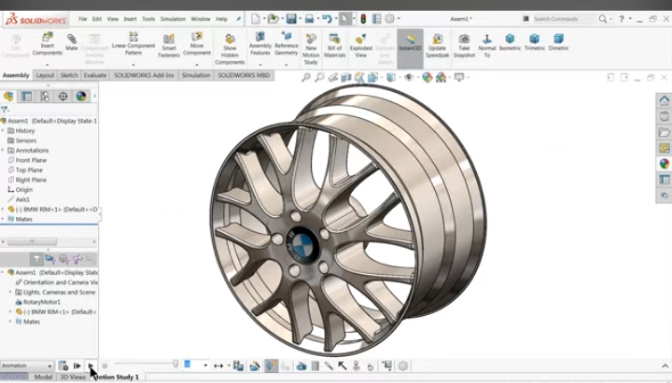Screen dimensions: 672x383
Task: Switch to Trimetric view
Action: pyautogui.click(x=534, y=43)
